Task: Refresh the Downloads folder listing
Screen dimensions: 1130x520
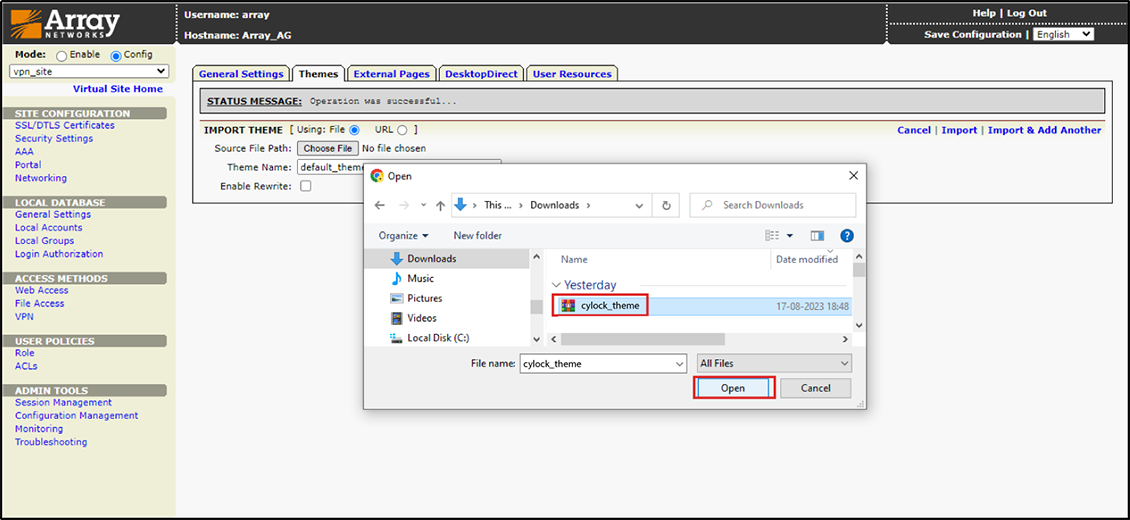Action: [x=666, y=205]
